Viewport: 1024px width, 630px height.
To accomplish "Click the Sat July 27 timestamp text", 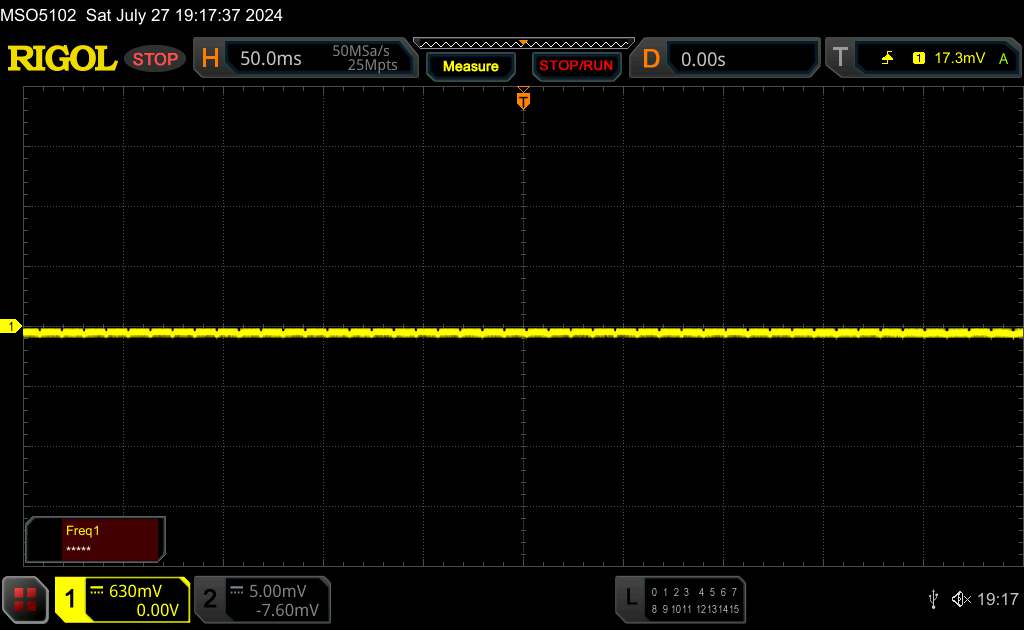I will (x=184, y=15).
